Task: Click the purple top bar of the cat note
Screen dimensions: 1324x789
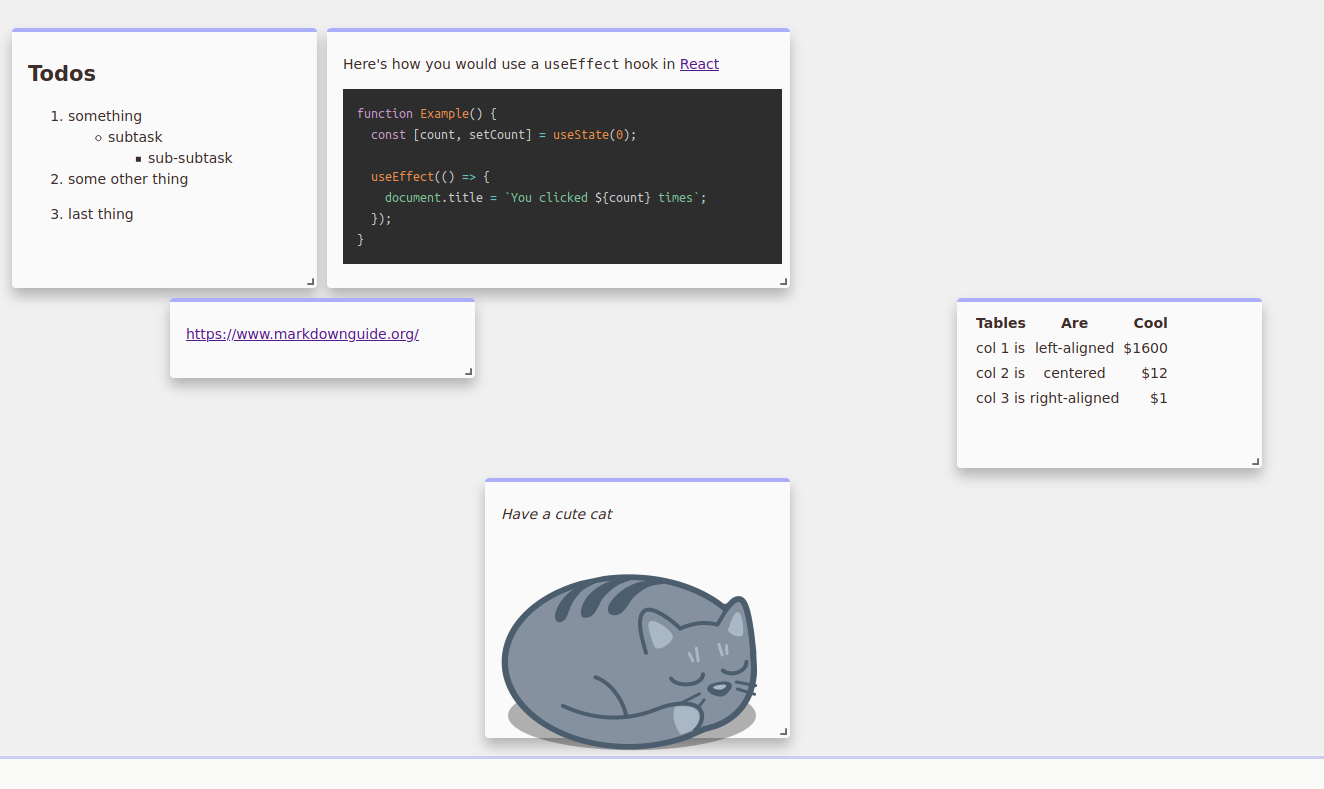Action: (637, 480)
